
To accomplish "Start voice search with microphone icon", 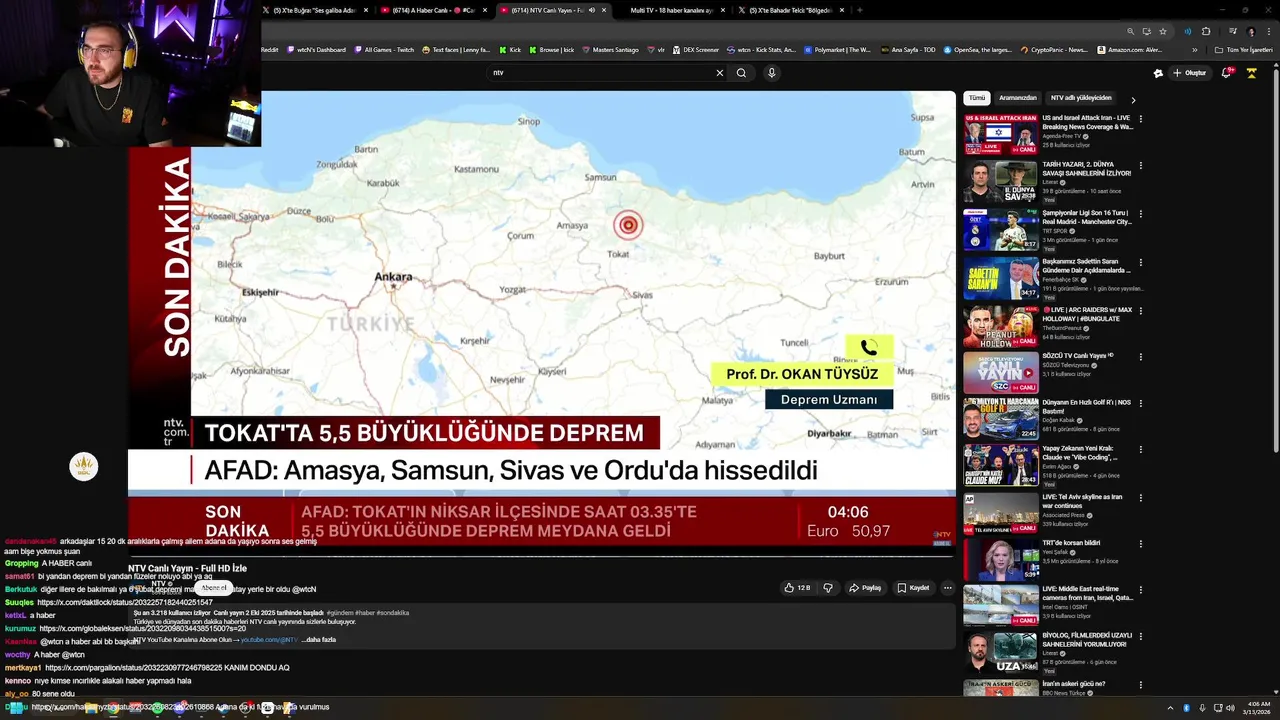I will (x=771, y=73).
